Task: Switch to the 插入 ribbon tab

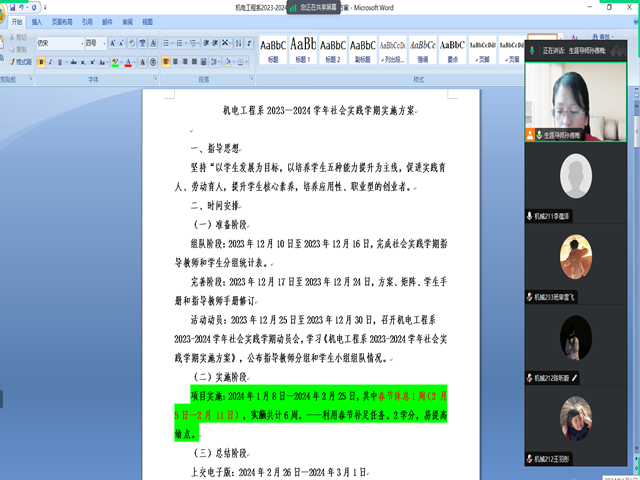Action: [37, 20]
